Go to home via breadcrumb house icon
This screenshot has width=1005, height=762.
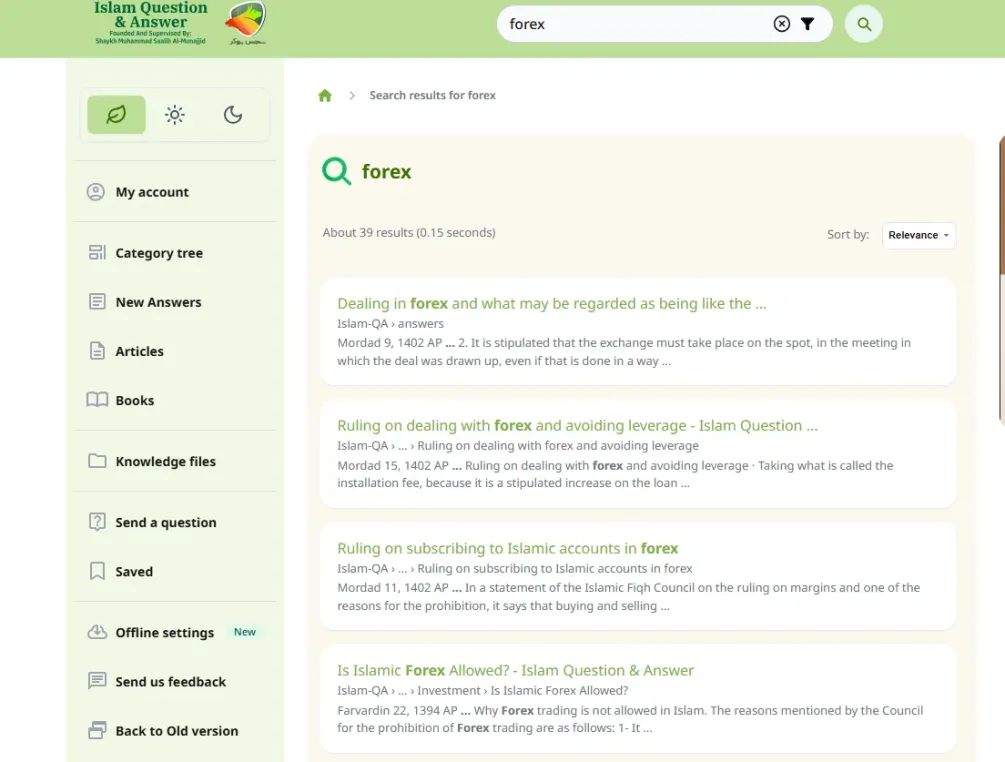tap(325, 95)
